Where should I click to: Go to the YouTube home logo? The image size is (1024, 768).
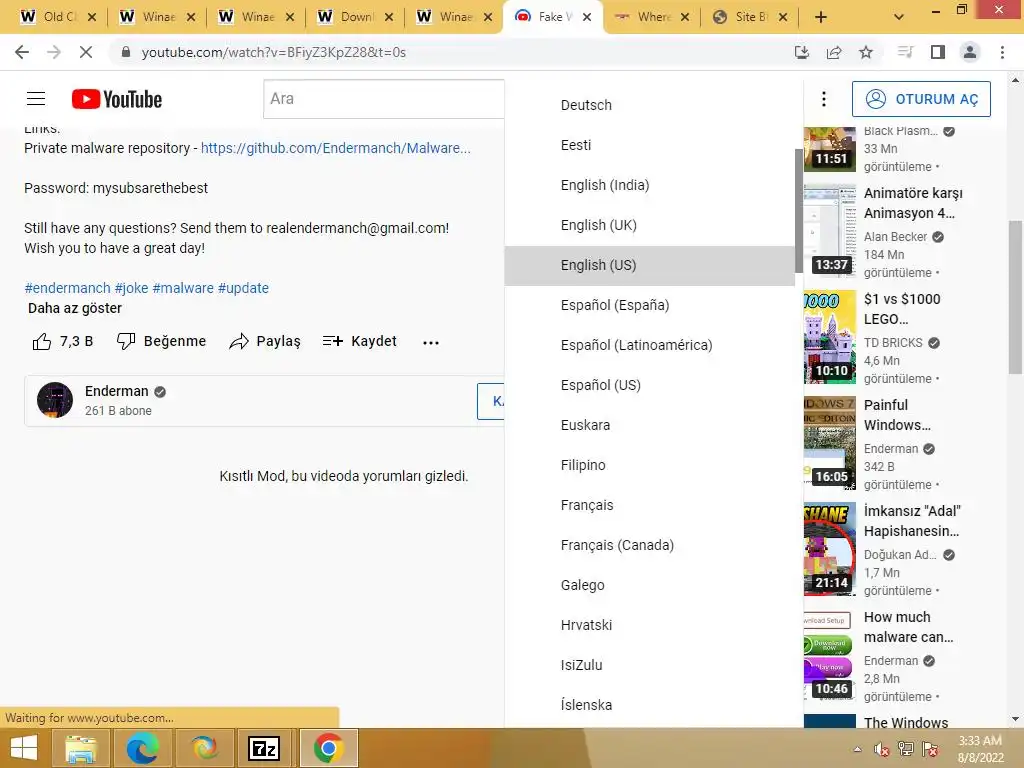117,99
